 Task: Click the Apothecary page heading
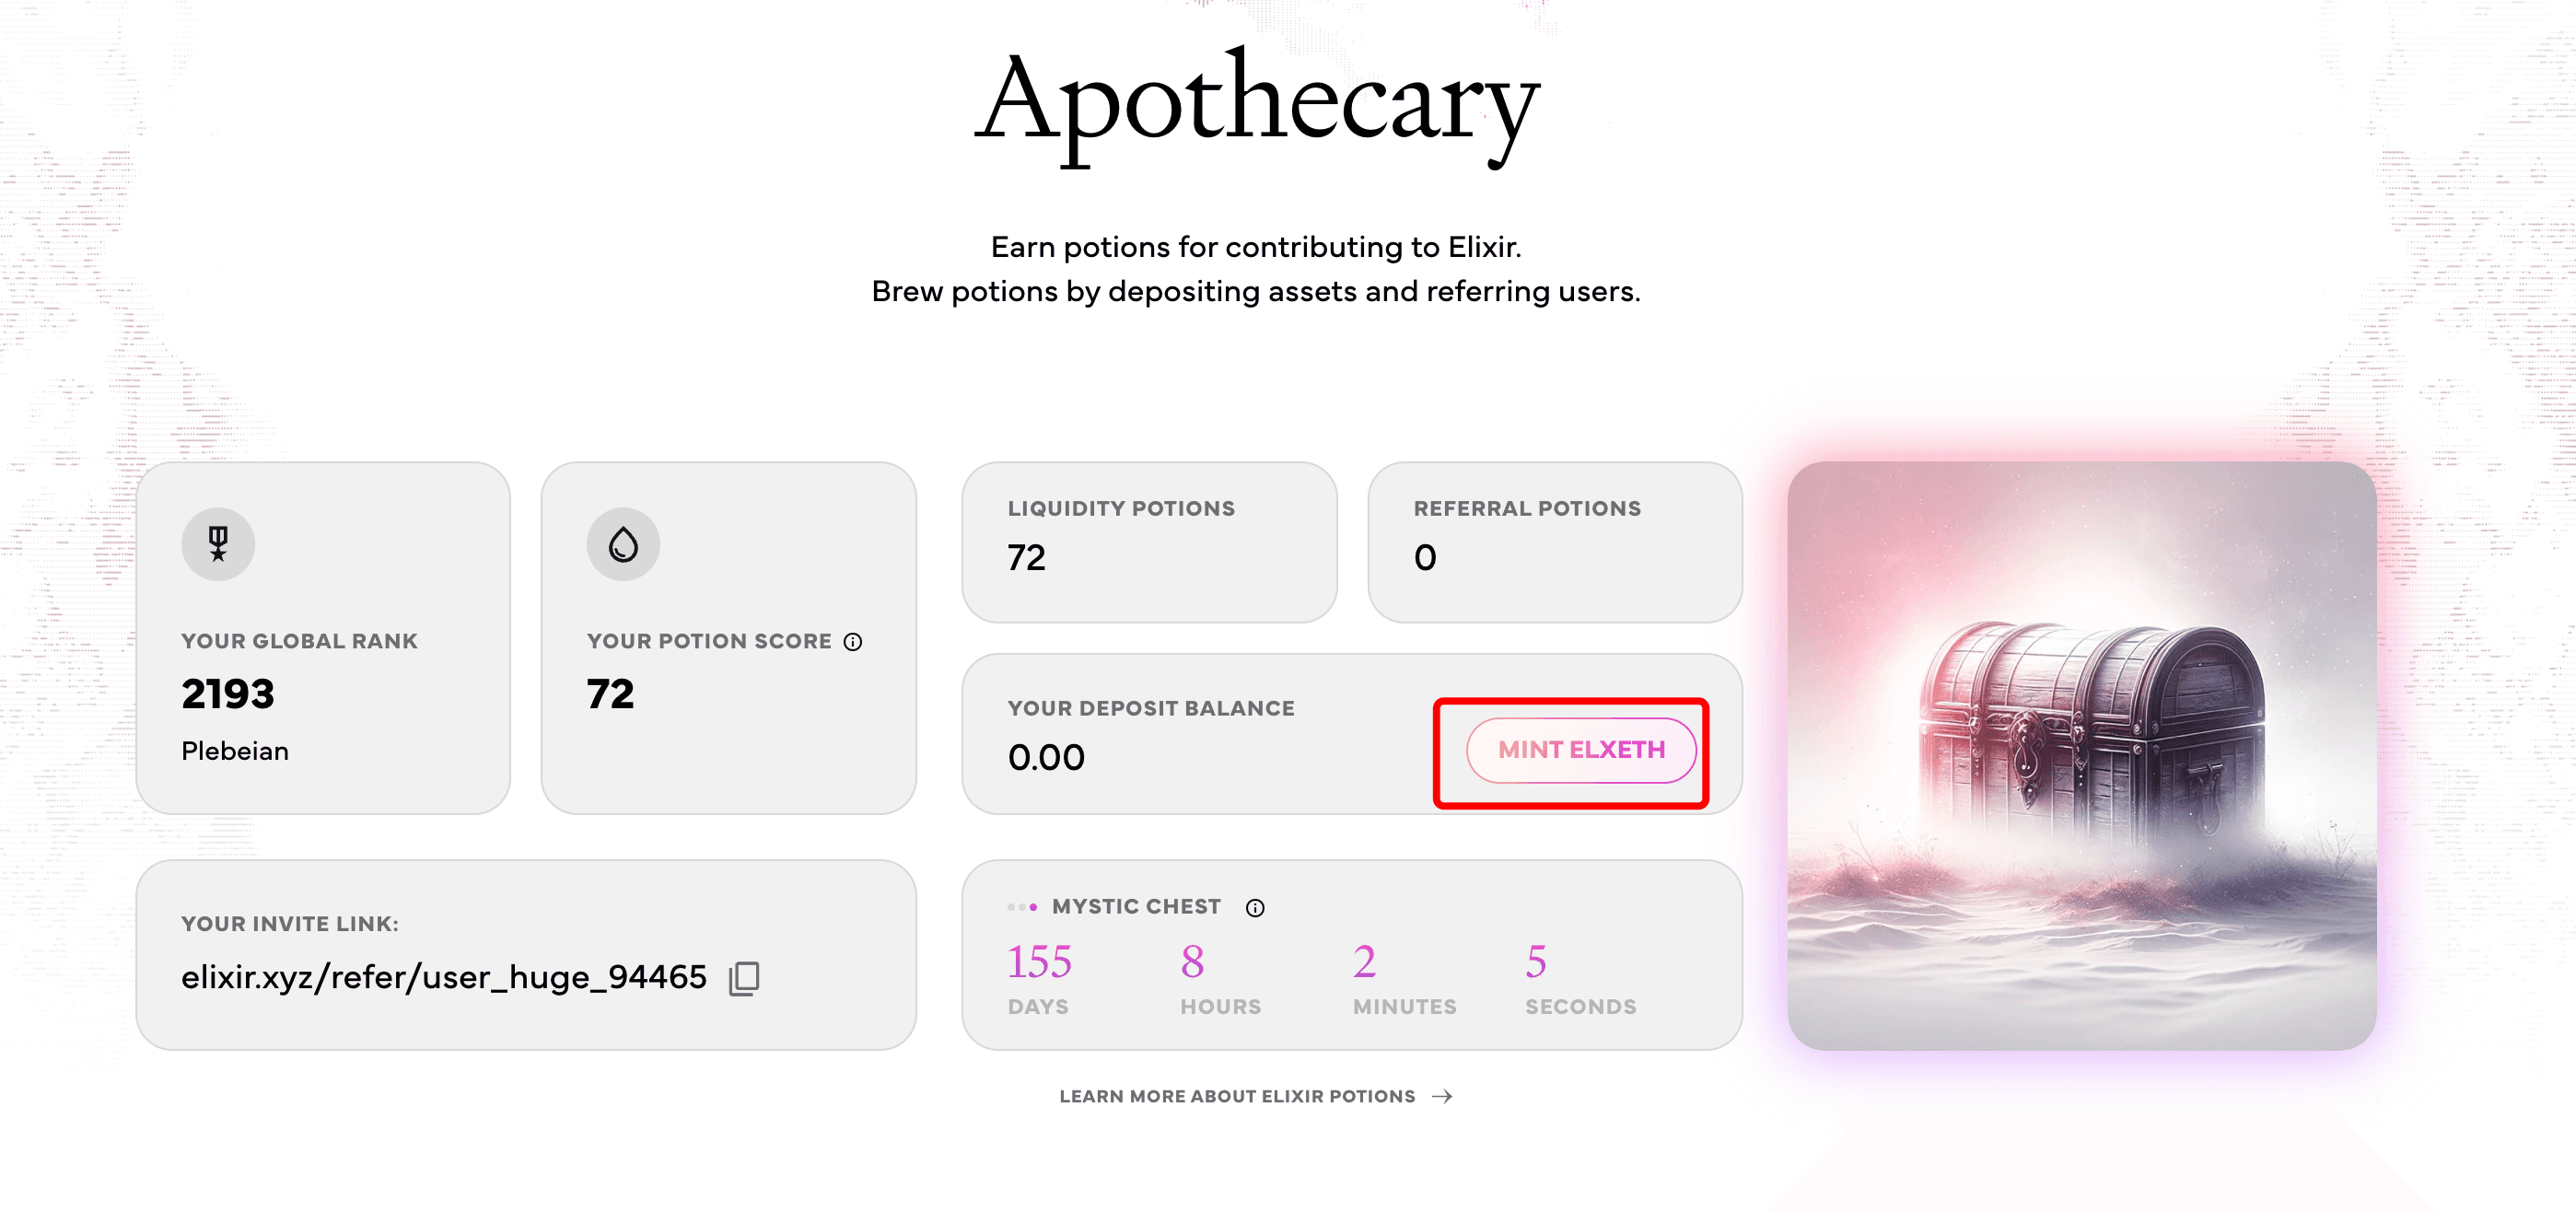coord(1256,106)
